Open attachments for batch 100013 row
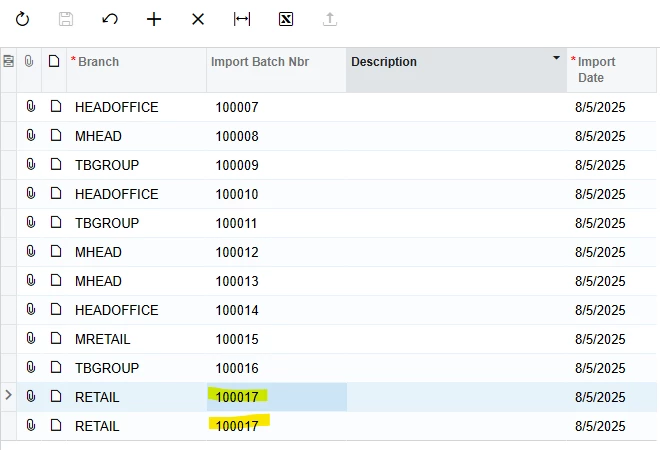Viewport: 660px width, 450px height. coord(31,280)
